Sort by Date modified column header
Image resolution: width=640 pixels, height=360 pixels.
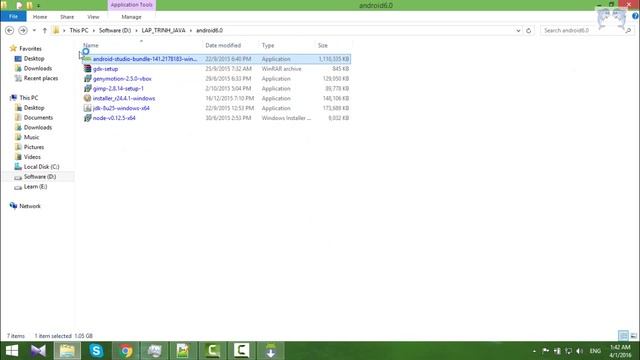(223, 45)
